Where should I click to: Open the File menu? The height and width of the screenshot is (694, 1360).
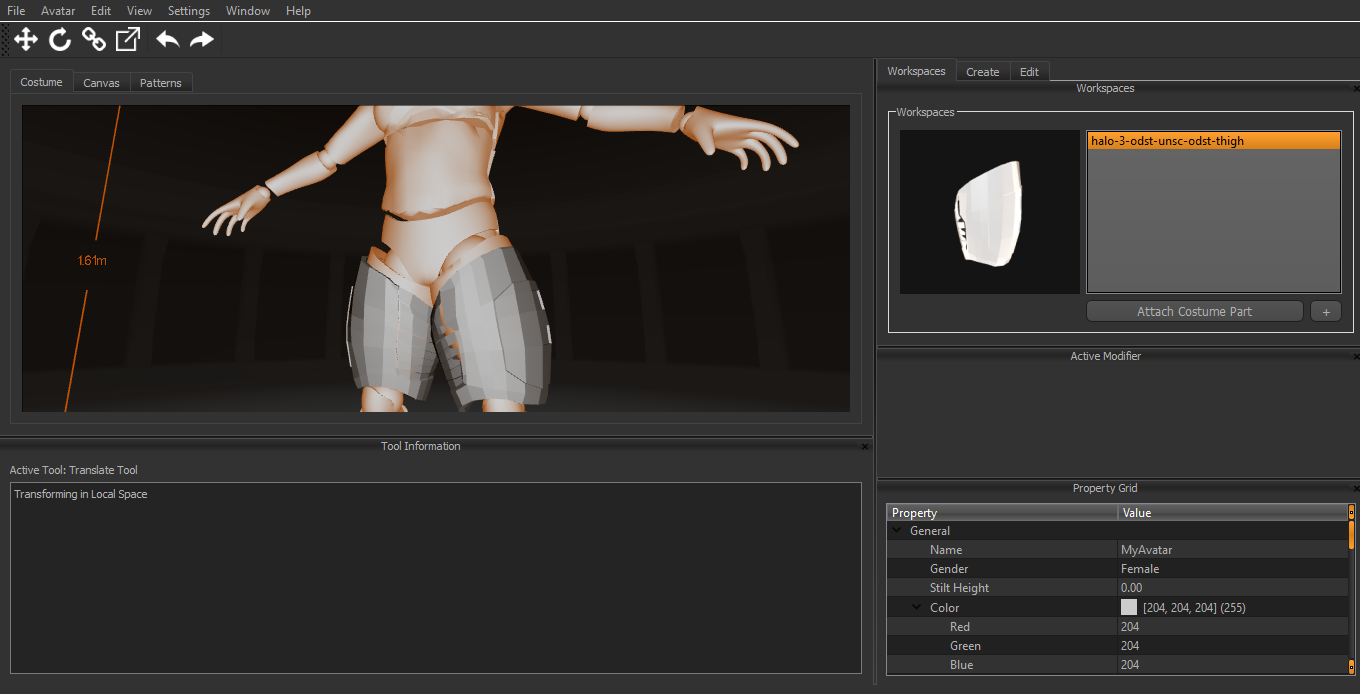click(x=16, y=11)
